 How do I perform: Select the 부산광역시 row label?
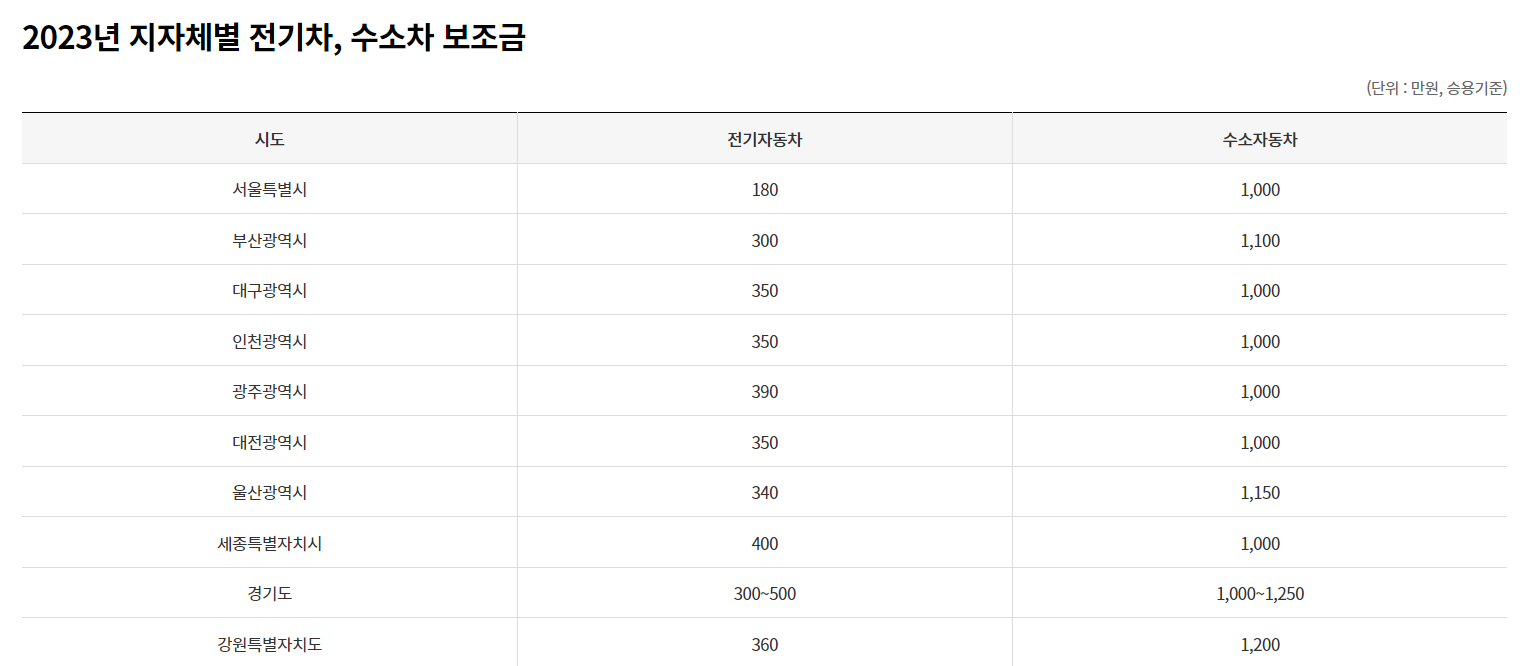(x=270, y=241)
